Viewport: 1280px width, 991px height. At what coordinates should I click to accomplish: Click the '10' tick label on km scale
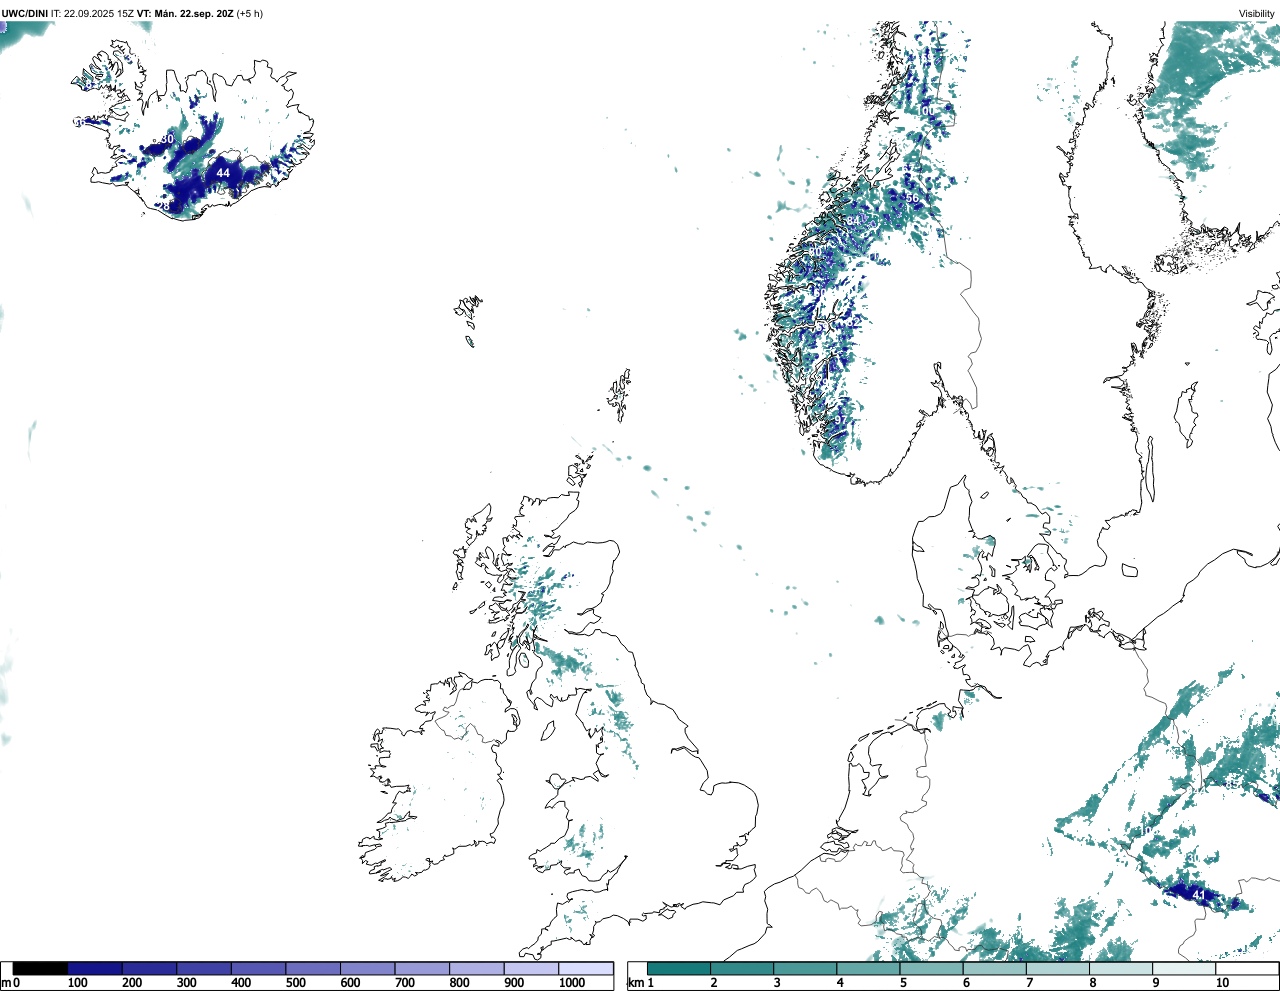[1222, 983]
